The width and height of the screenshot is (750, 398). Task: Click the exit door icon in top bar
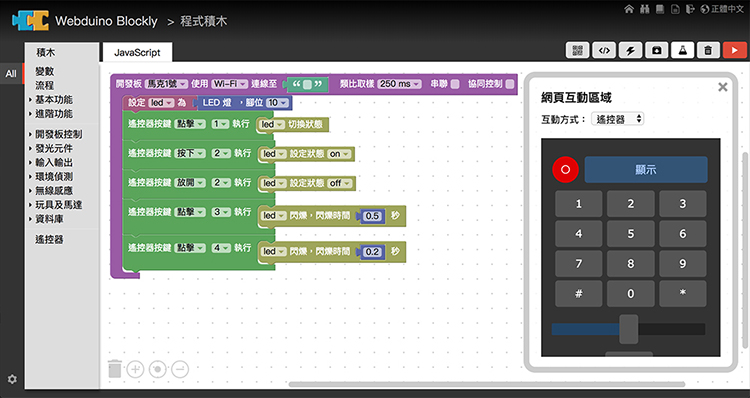tap(690, 9)
